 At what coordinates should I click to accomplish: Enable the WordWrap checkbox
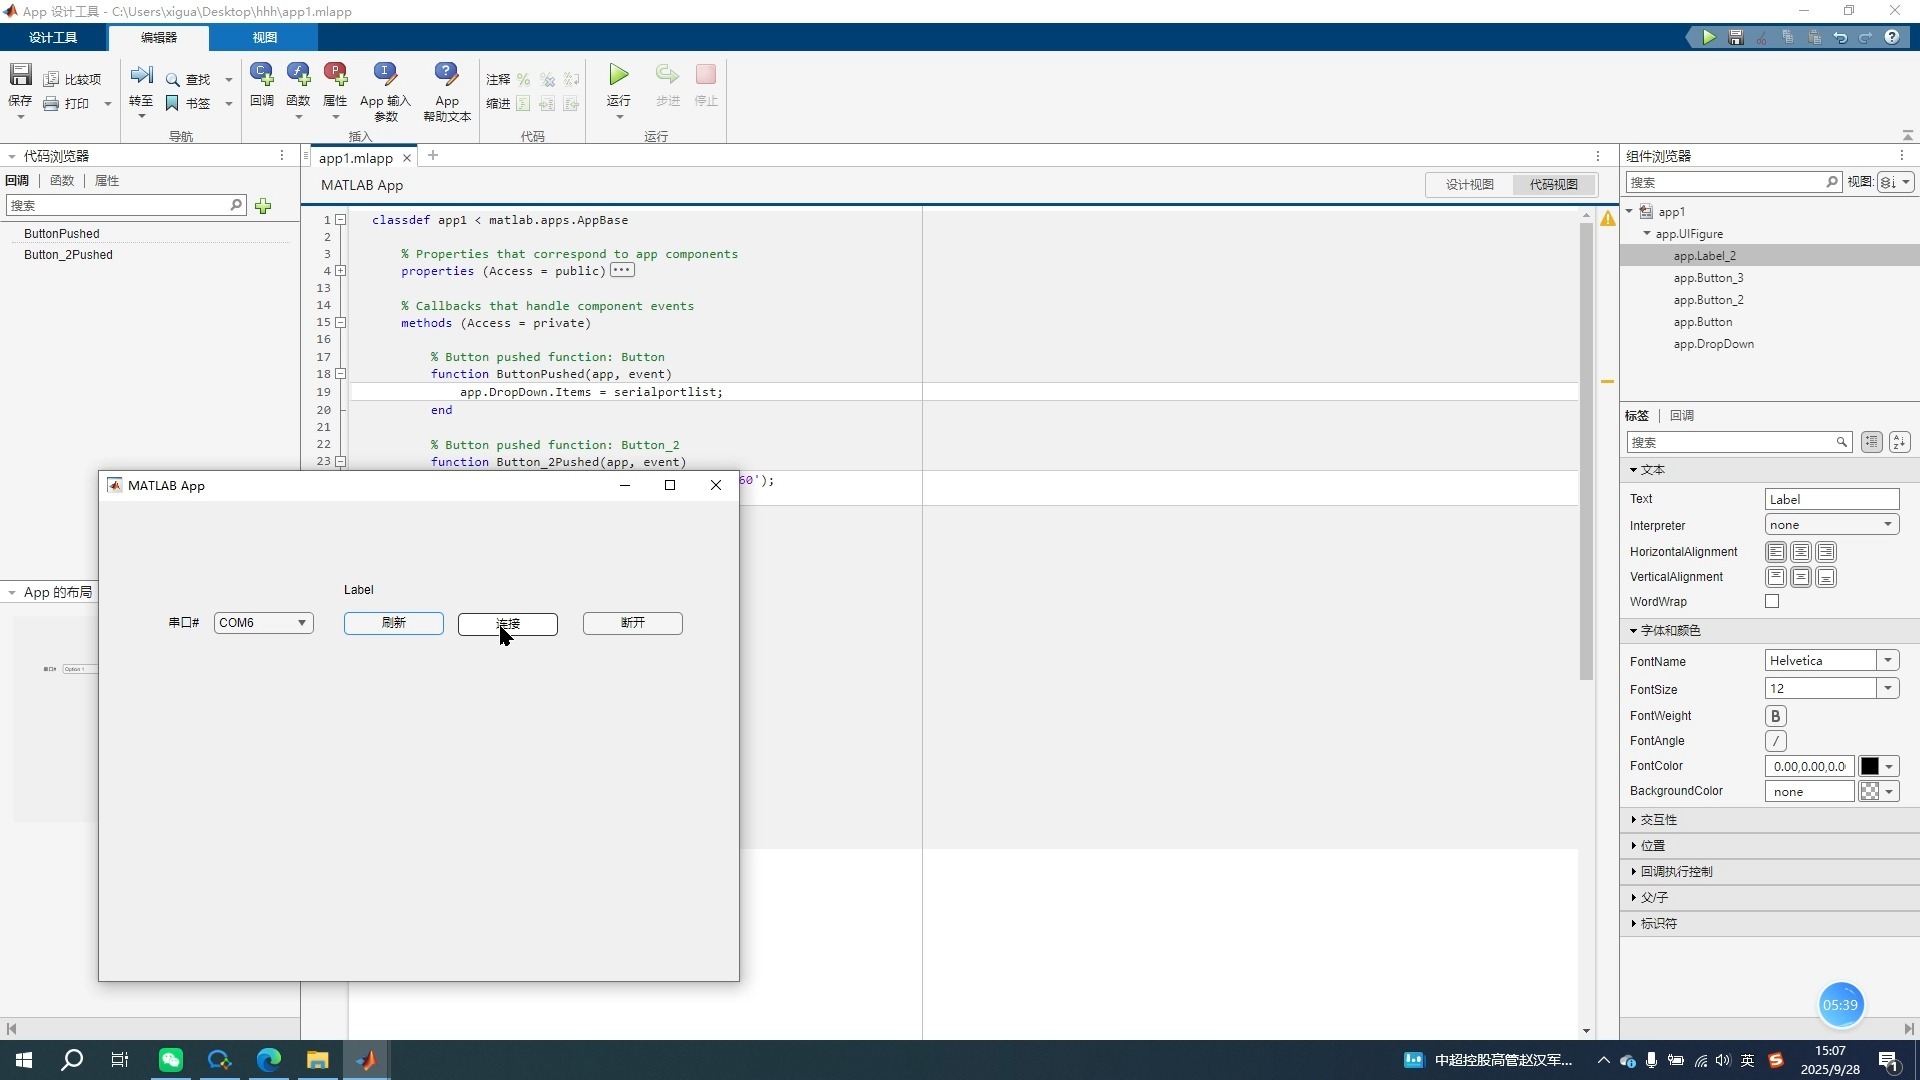coord(1772,602)
